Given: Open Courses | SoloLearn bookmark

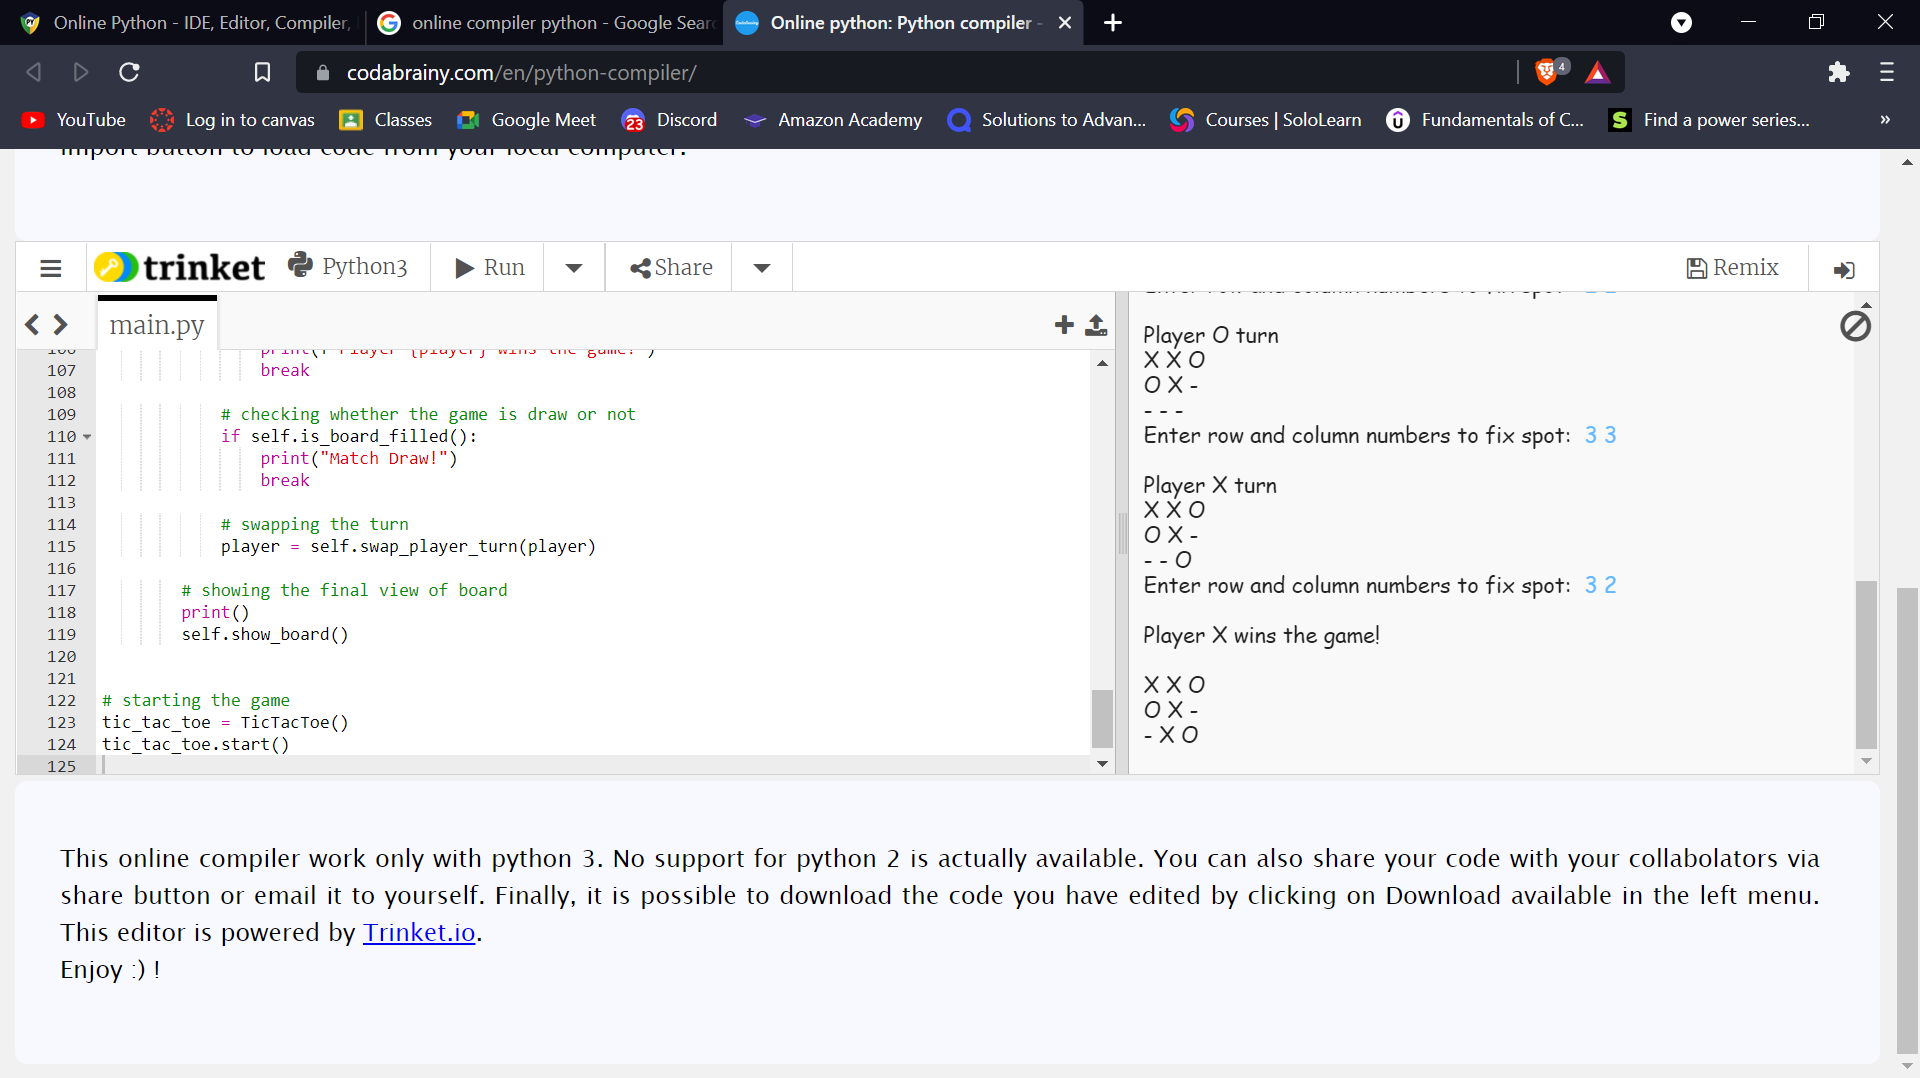Looking at the screenshot, I should pos(1266,120).
